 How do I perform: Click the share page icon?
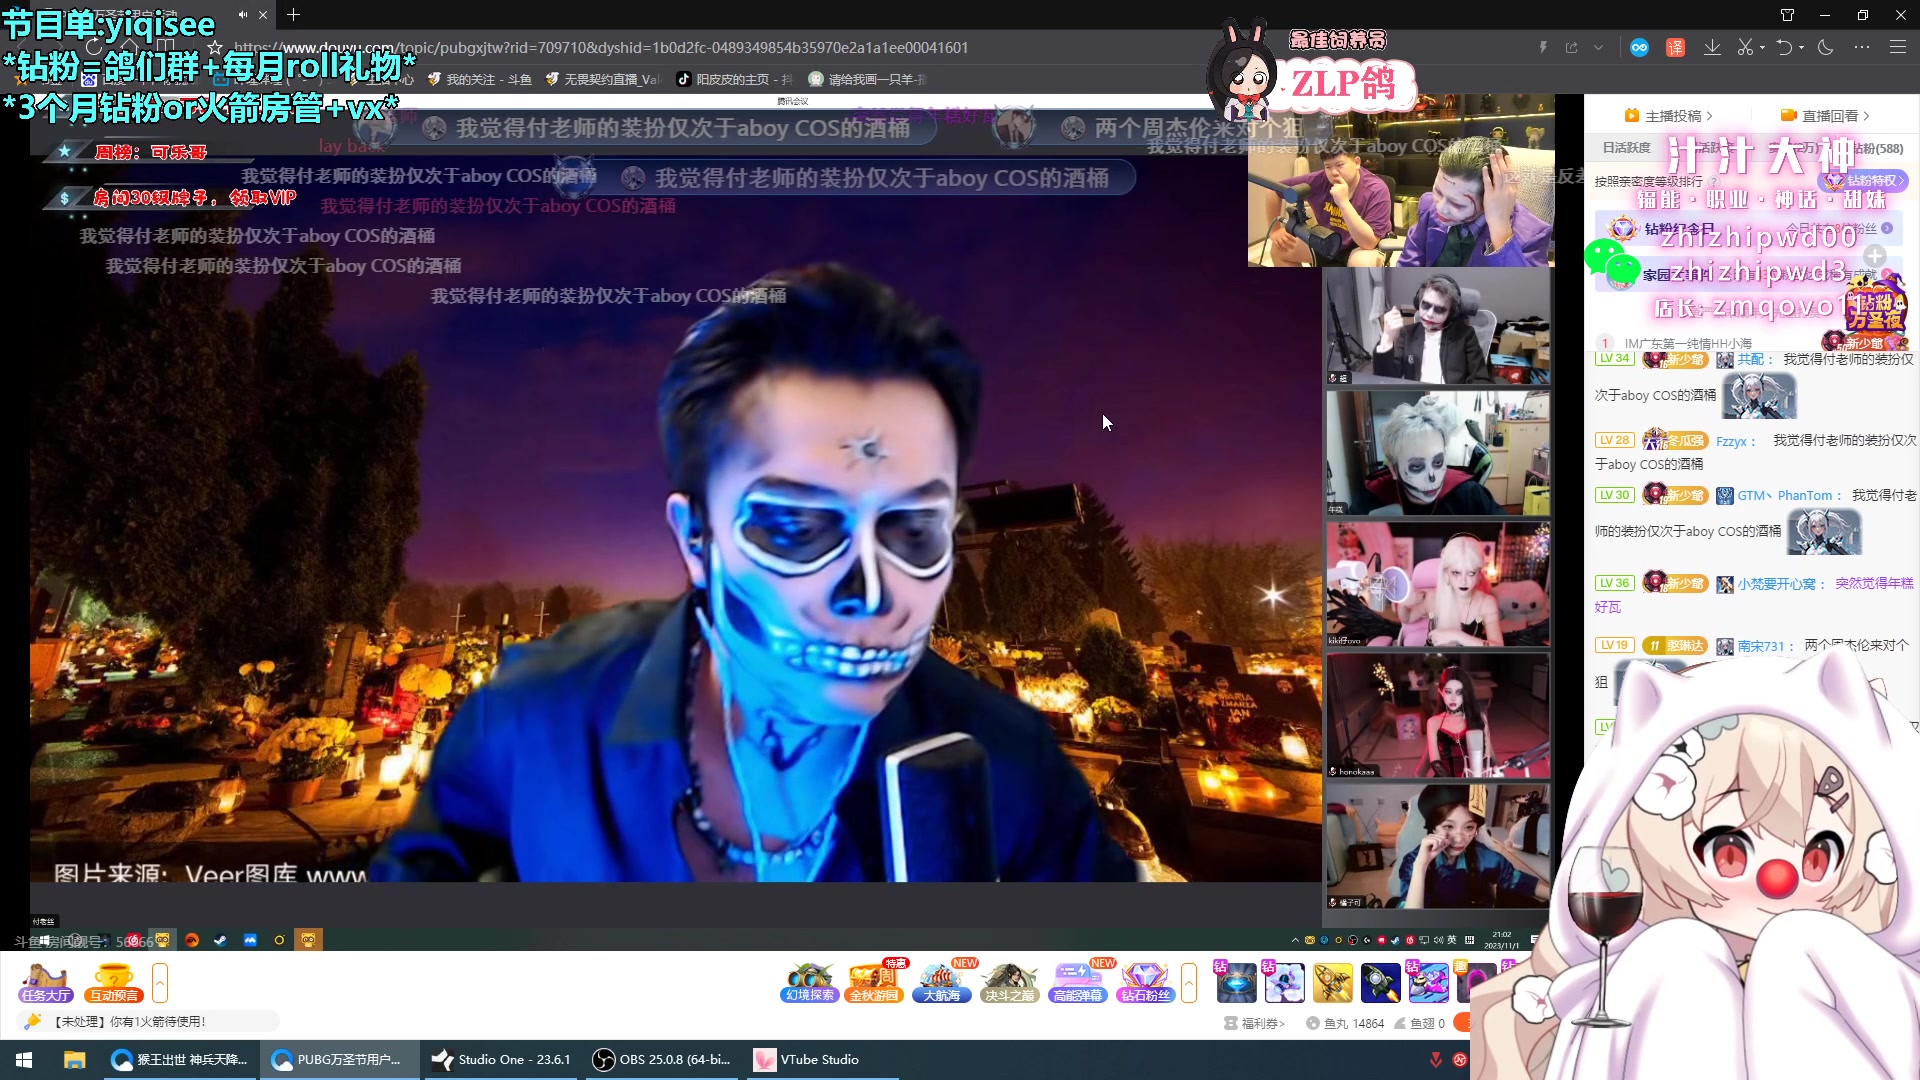click(1571, 47)
